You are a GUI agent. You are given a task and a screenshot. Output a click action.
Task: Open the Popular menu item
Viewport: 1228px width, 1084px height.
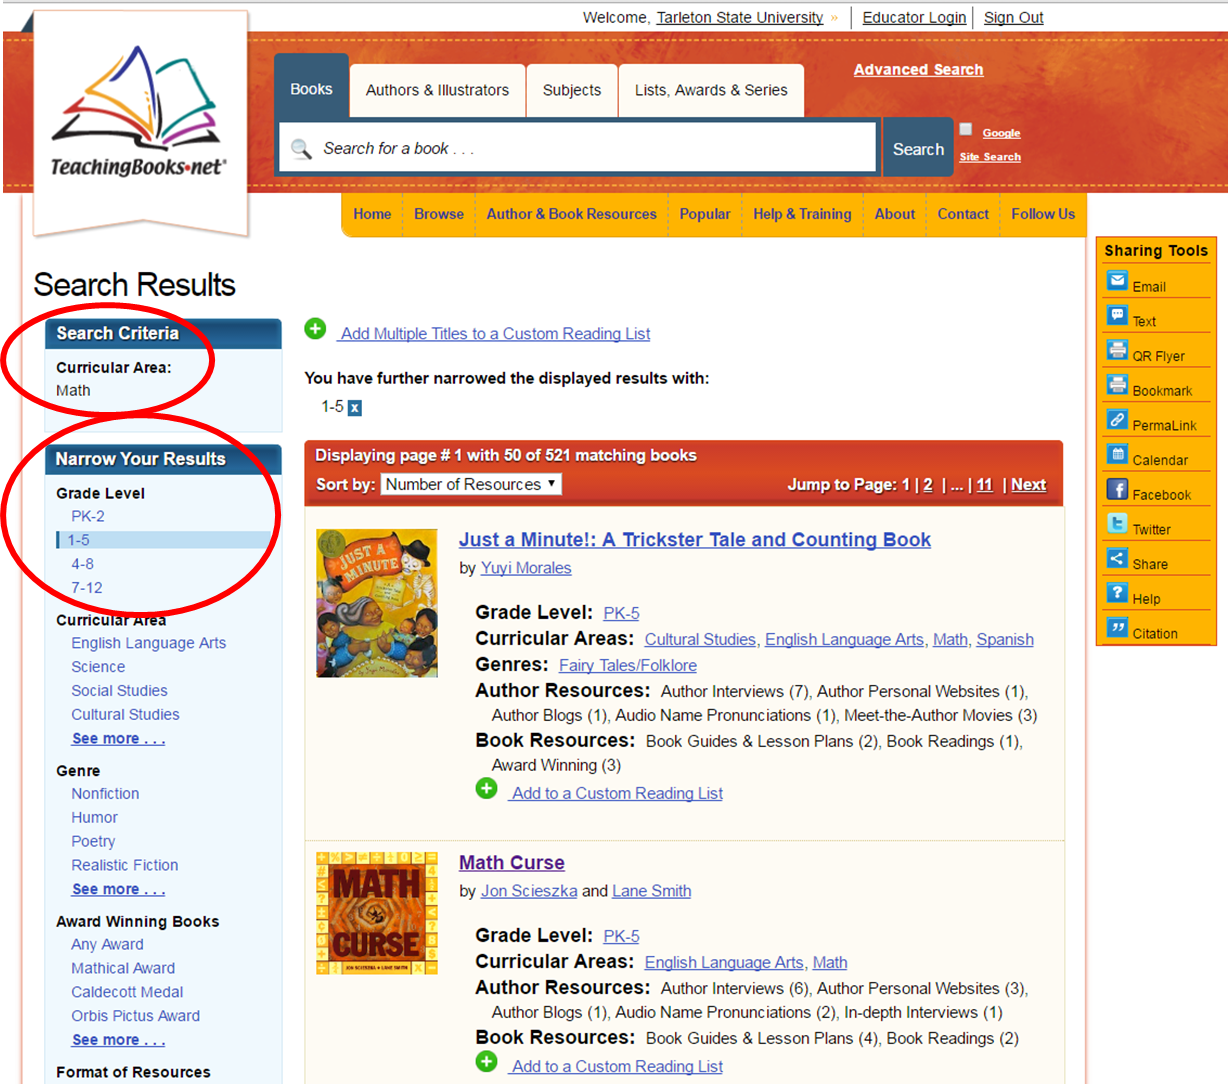[705, 214]
